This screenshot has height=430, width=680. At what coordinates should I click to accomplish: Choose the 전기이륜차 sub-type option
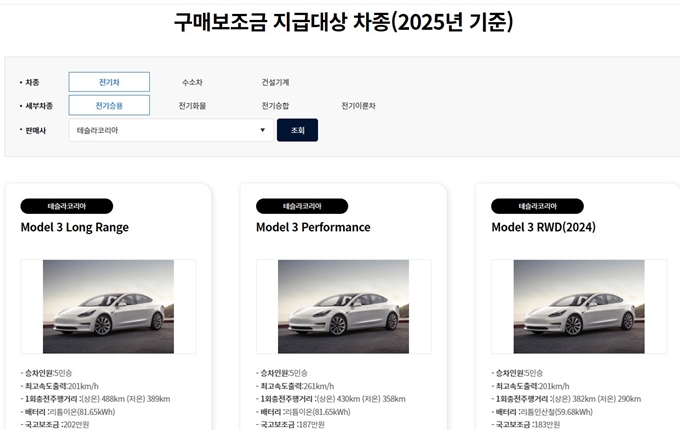click(x=358, y=105)
